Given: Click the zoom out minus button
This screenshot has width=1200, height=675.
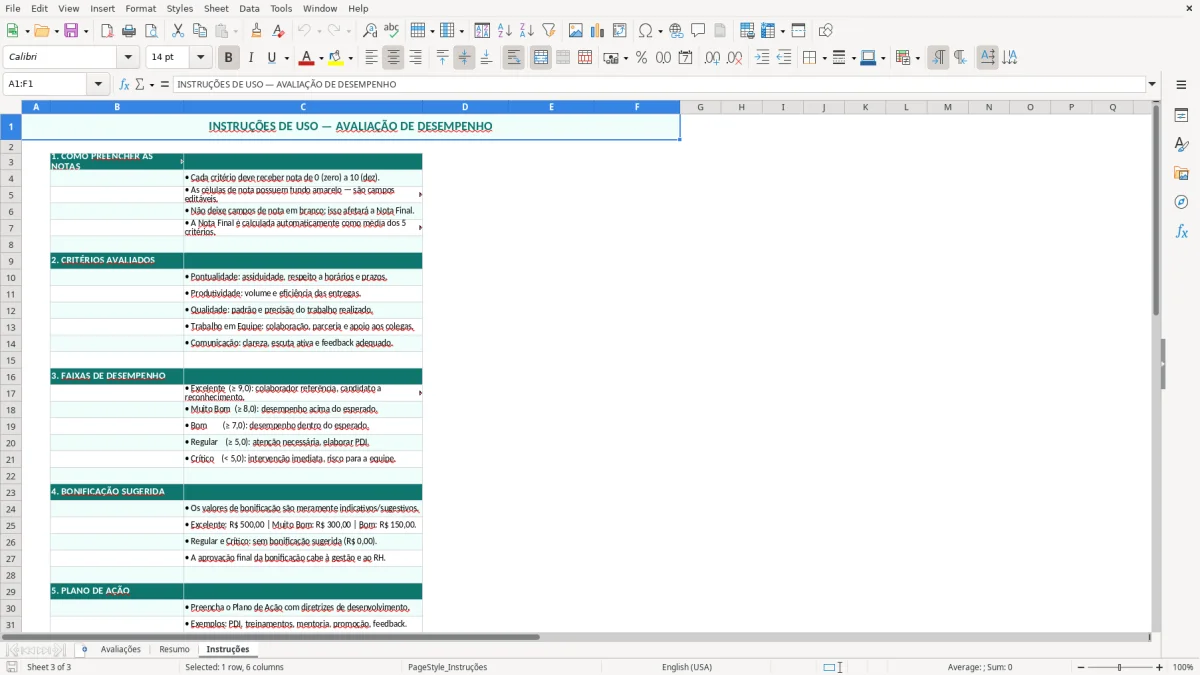Looking at the screenshot, I should coord(1081,667).
